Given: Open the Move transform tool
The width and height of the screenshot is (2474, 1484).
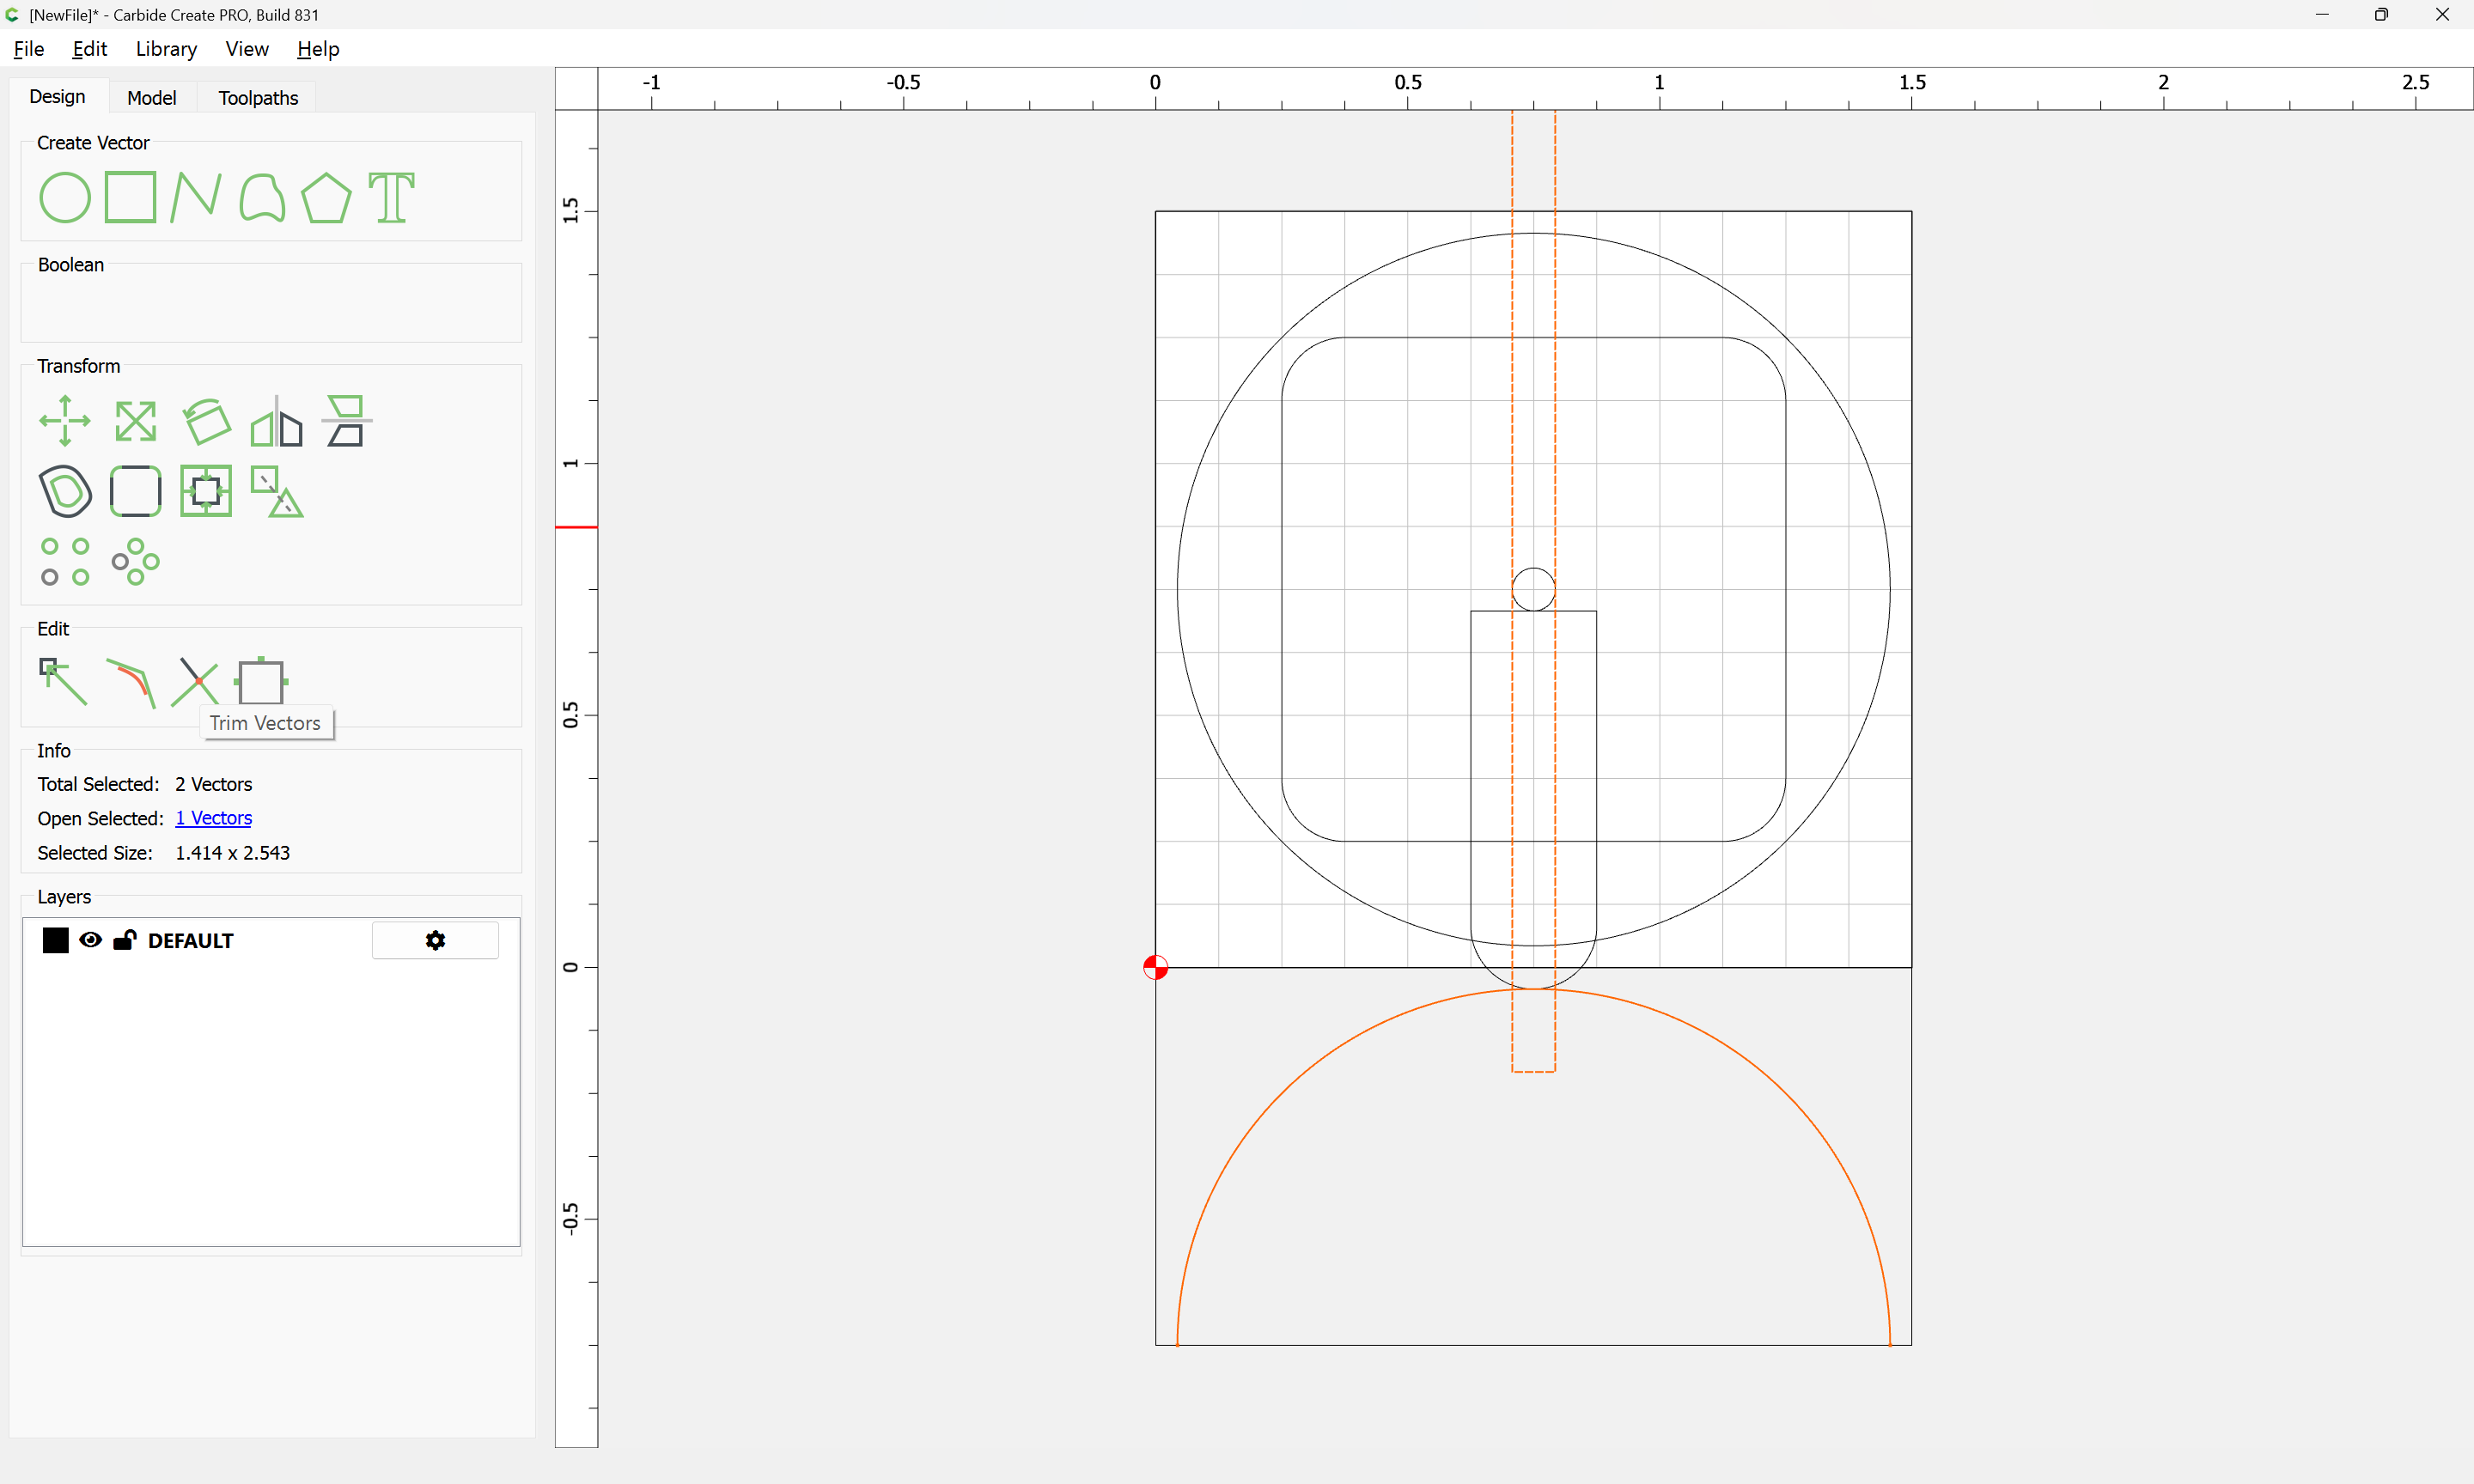Looking at the screenshot, I should pyautogui.click(x=64, y=421).
